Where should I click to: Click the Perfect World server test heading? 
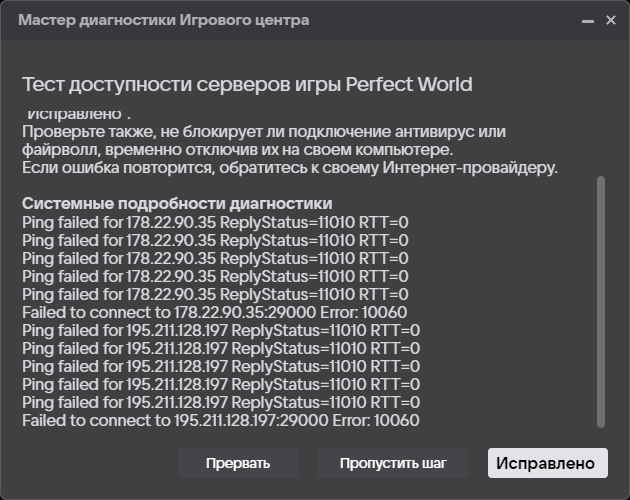247,84
